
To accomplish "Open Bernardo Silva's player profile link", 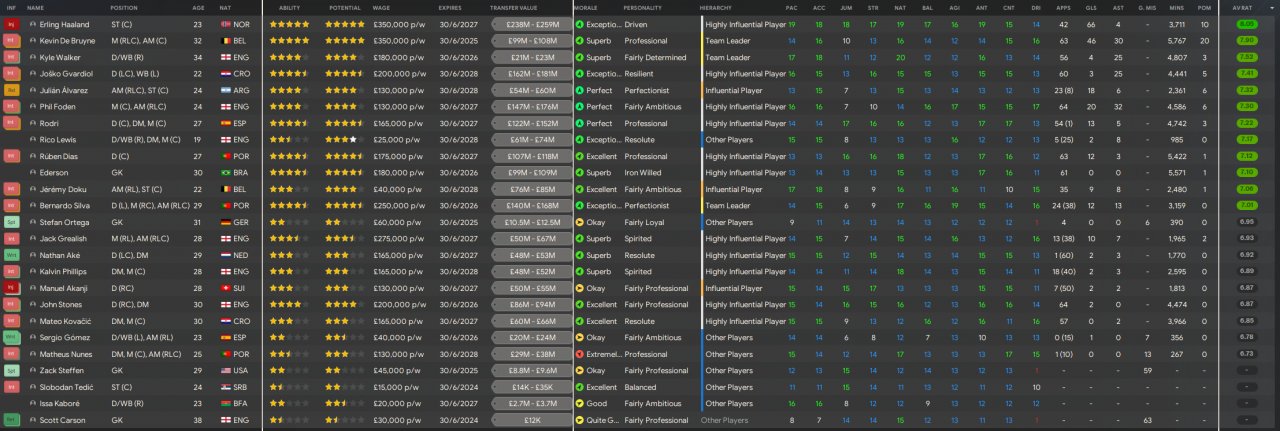I will 65,206.
